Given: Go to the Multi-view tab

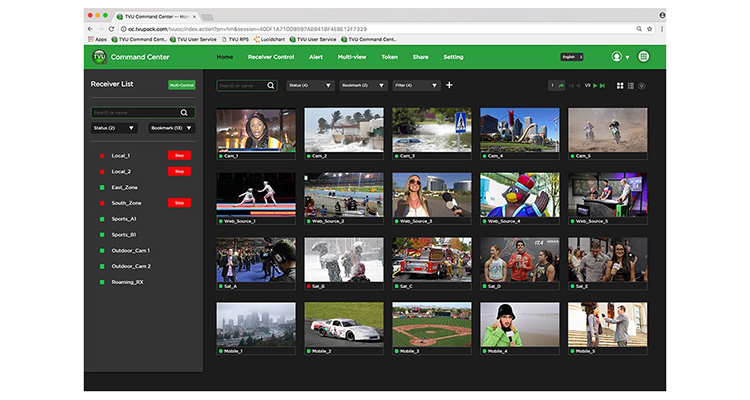Looking at the screenshot, I should pos(352,57).
